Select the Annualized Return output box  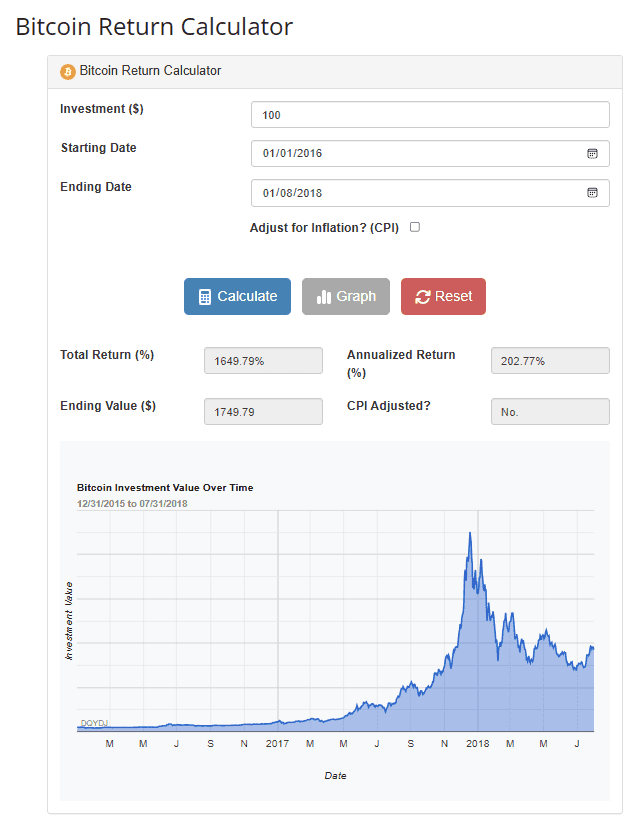click(550, 361)
